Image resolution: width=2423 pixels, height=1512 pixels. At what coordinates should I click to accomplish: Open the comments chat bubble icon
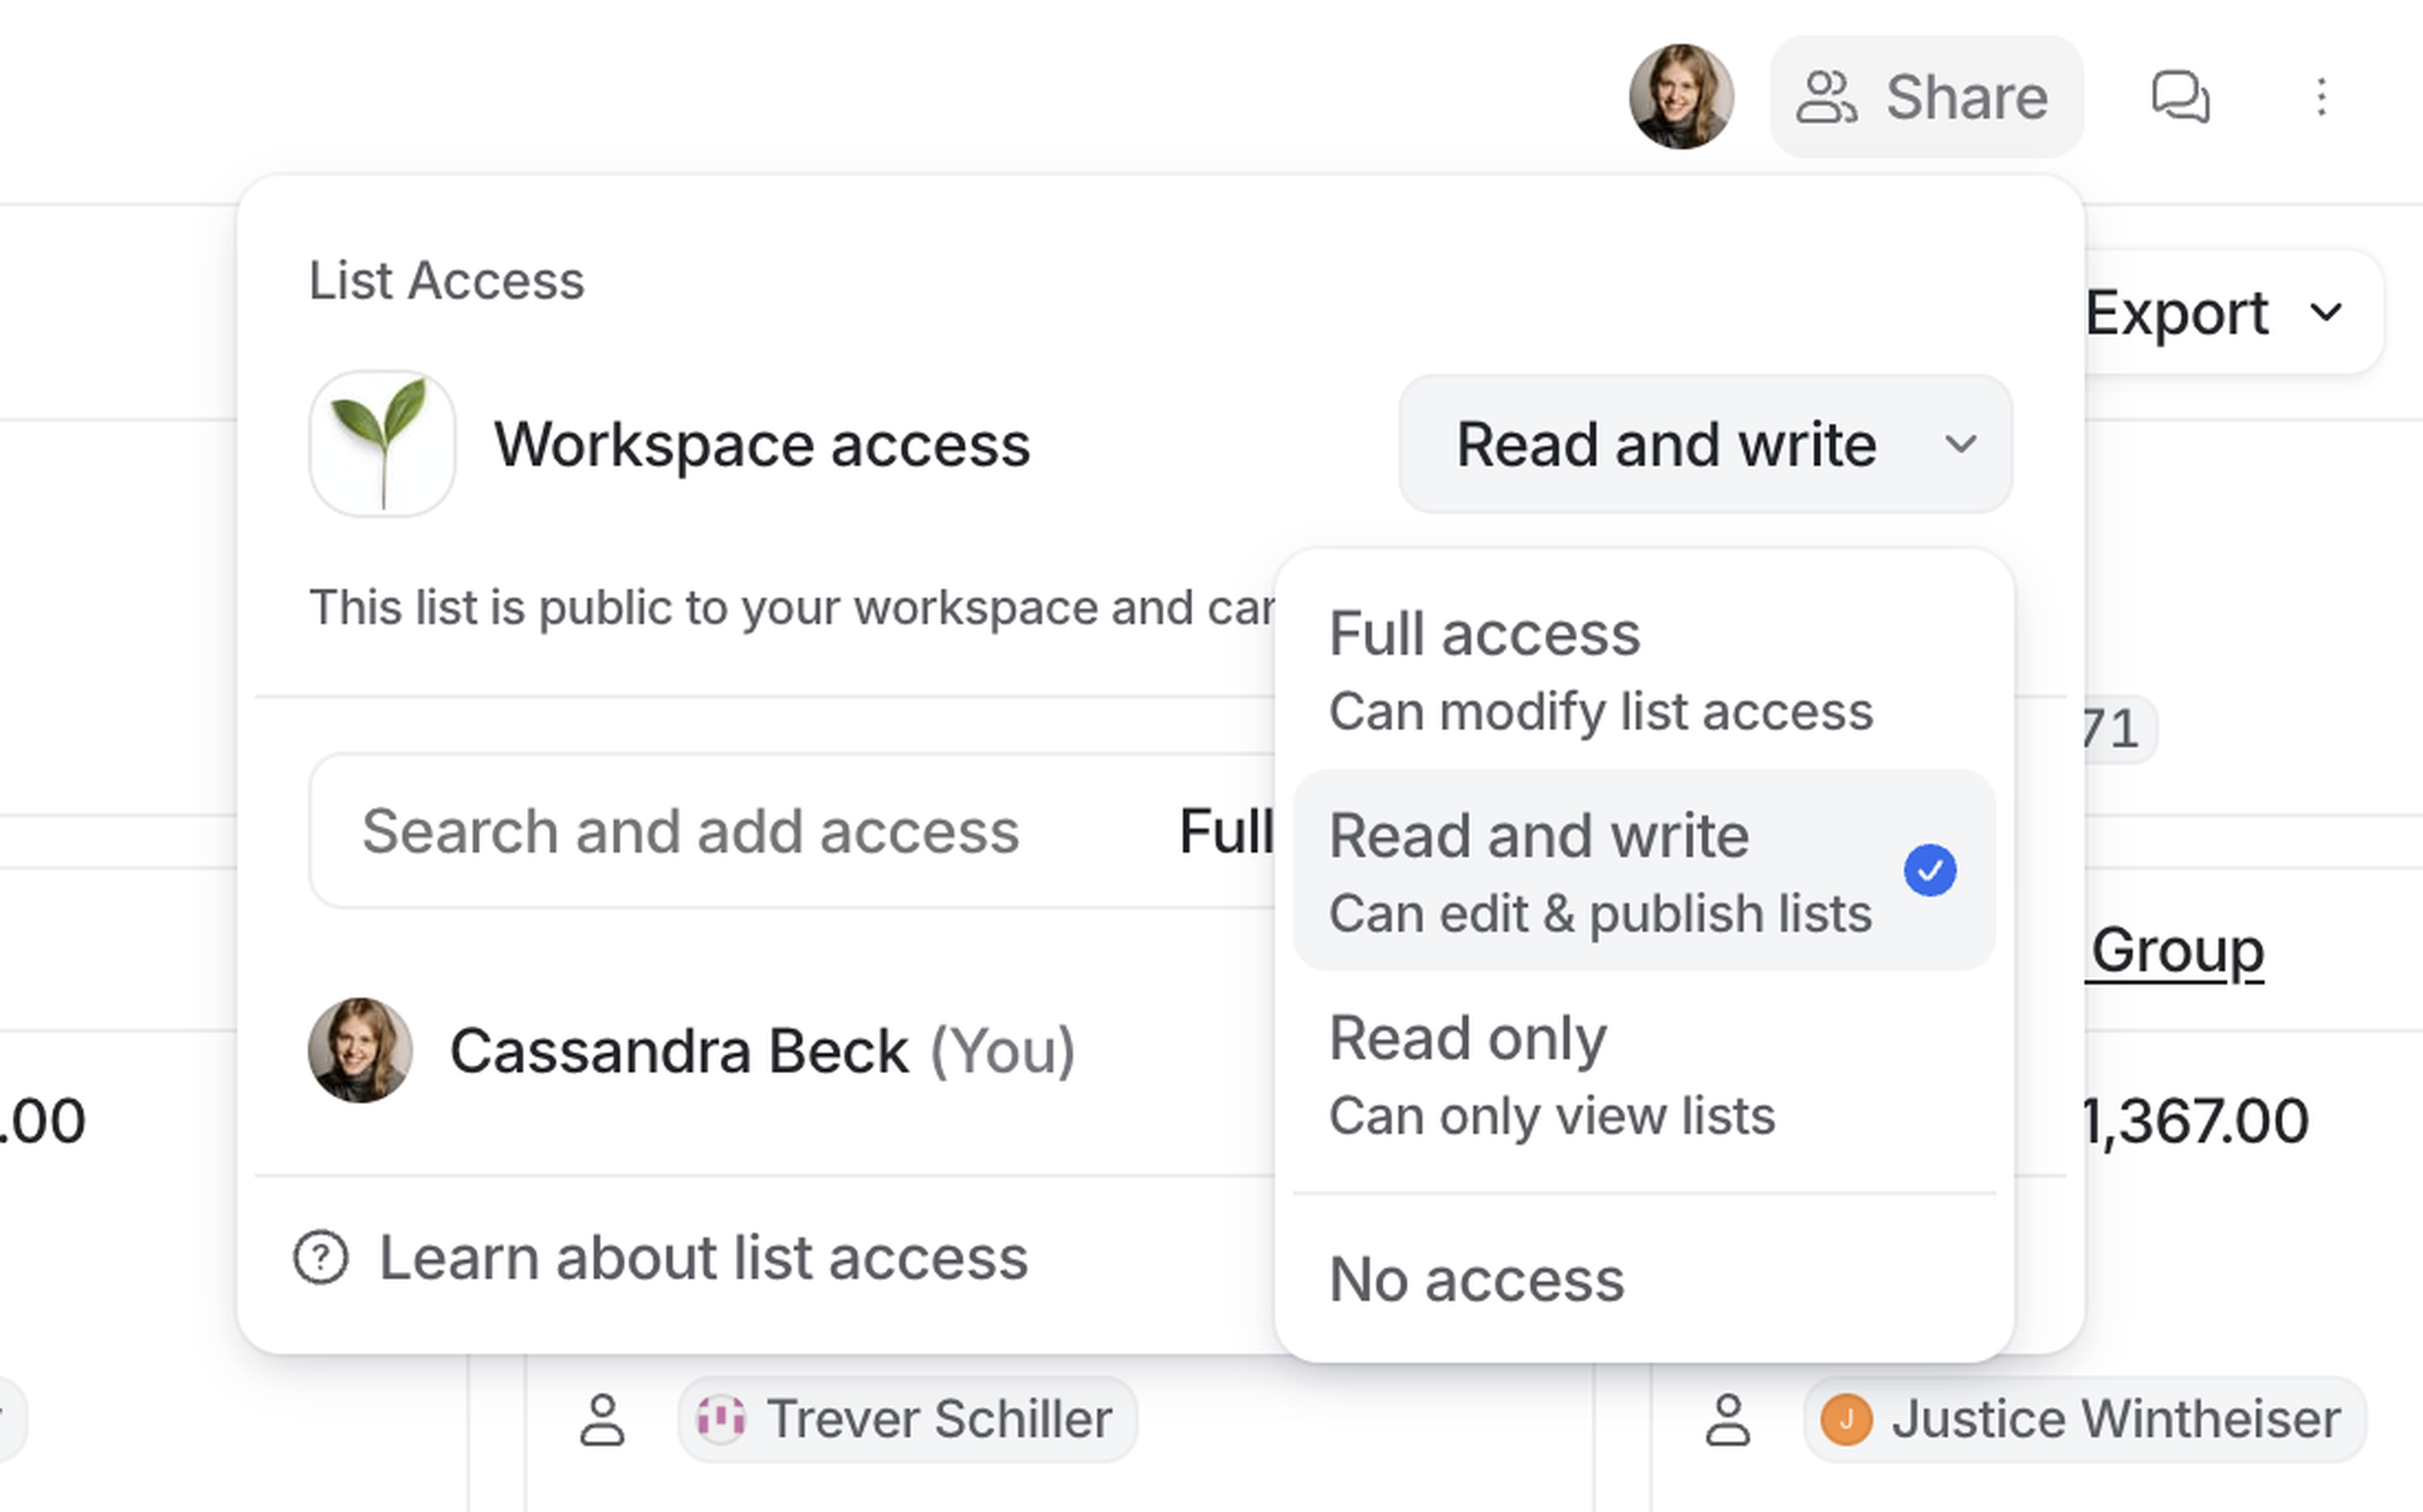click(x=2180, y=97)
